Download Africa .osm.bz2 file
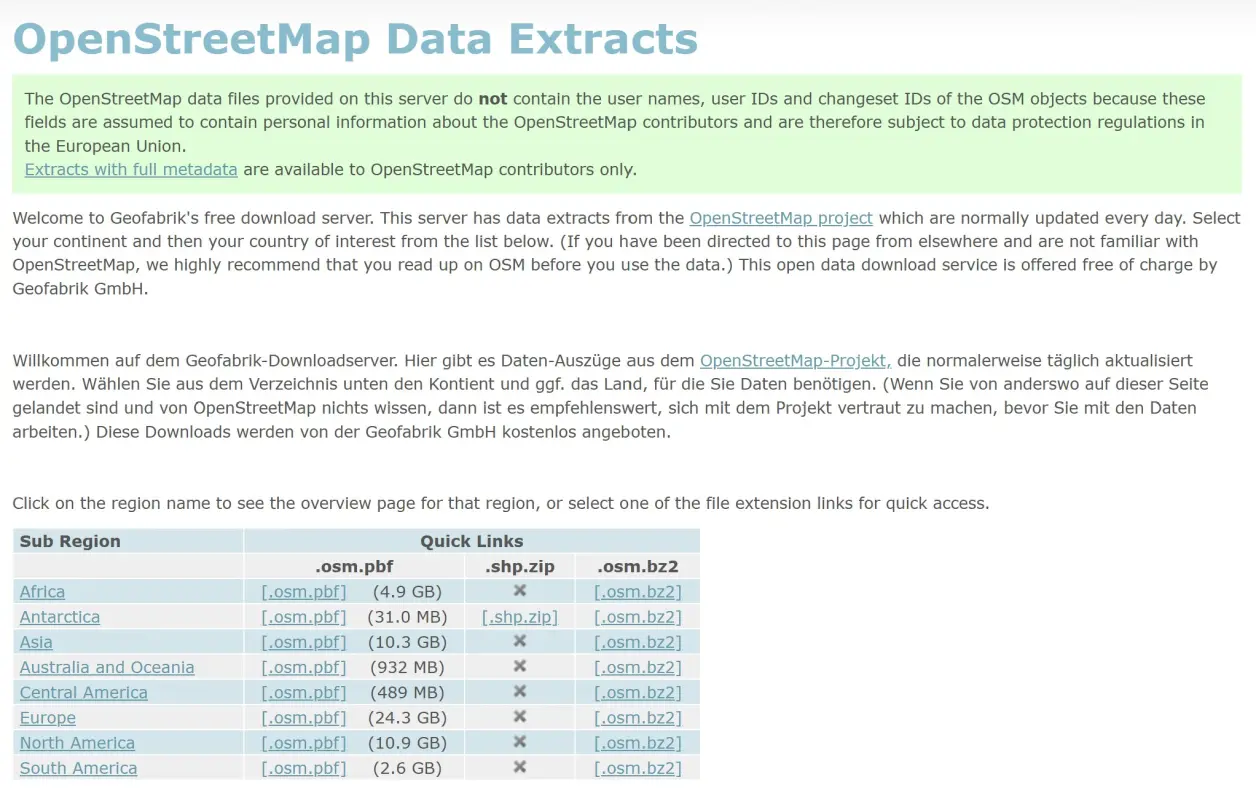Viewport: 1256px width, 804px height. point(638,592)
